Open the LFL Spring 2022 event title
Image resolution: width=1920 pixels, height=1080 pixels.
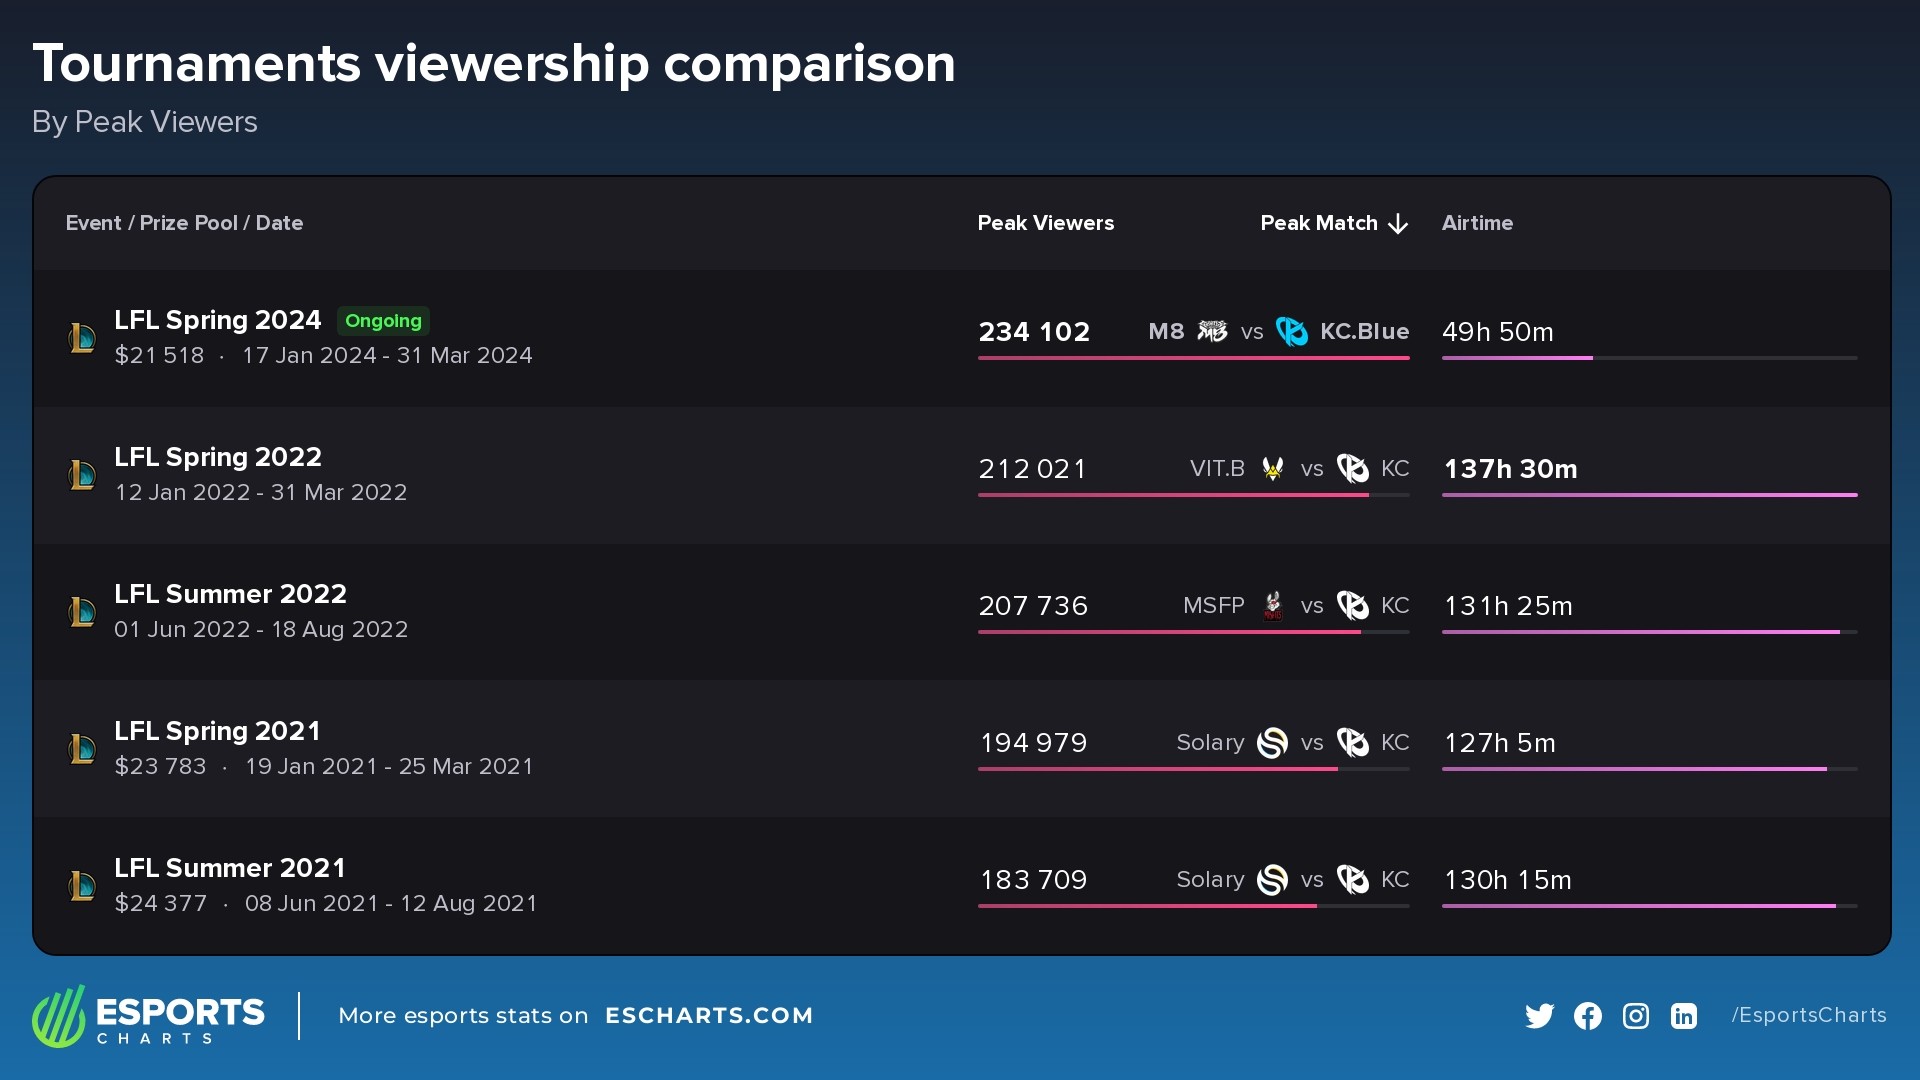(x=218, y=457)
